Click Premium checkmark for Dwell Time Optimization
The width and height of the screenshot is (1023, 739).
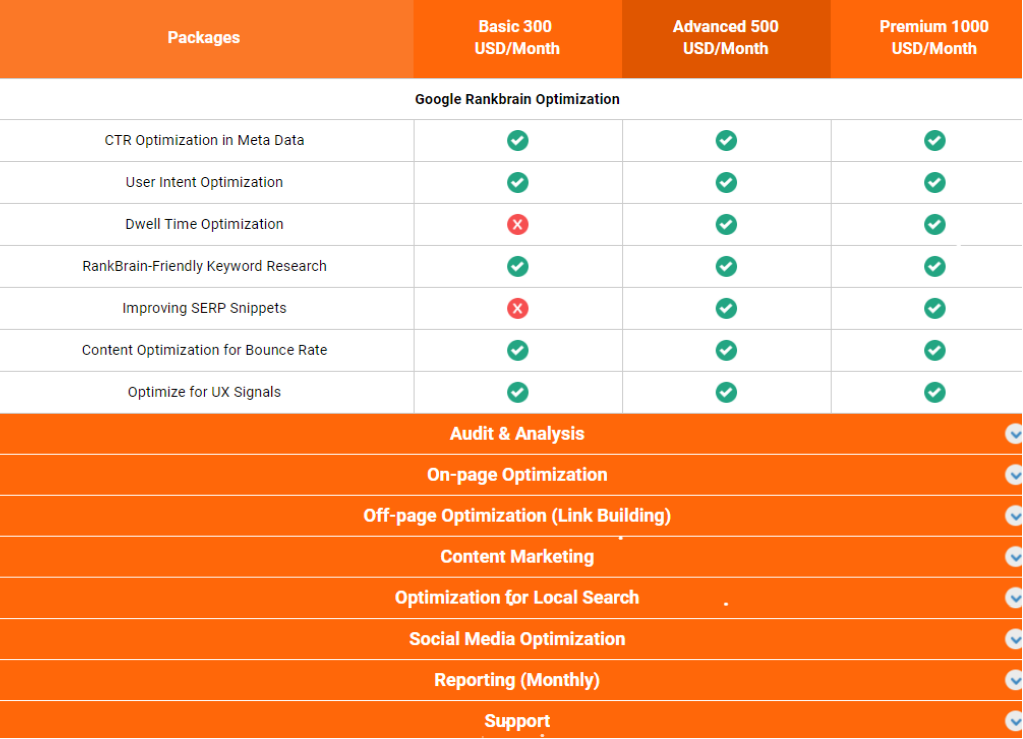pyautogui.click(x=934, y=225)
